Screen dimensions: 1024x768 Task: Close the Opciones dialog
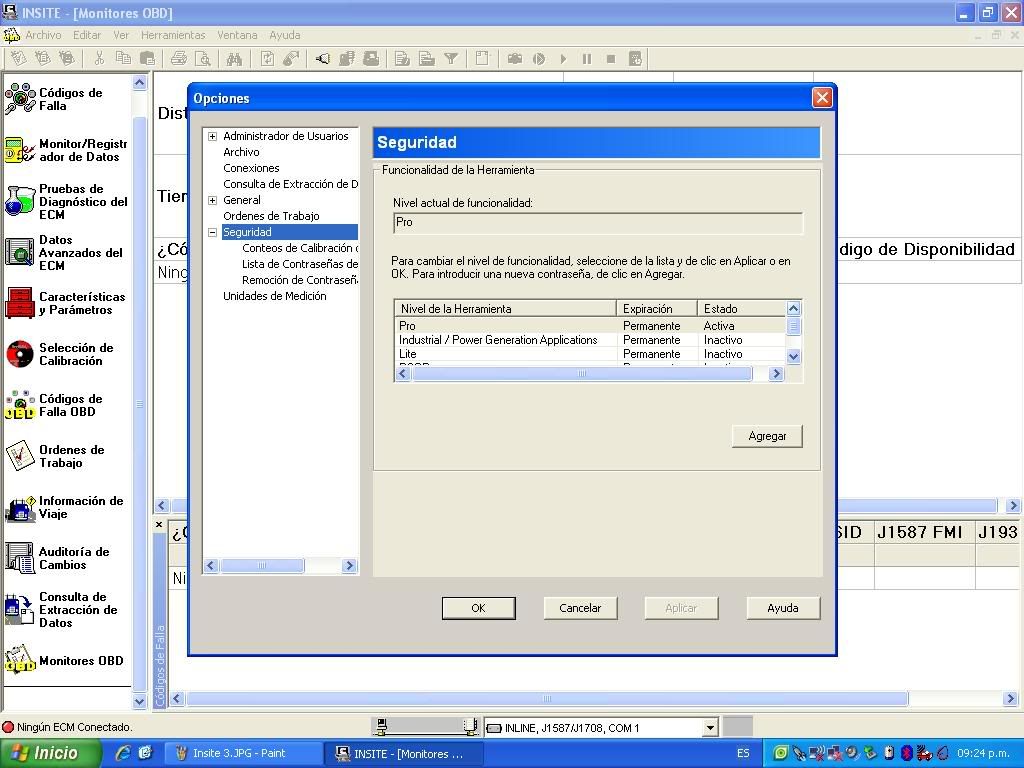tap(822, 98)
